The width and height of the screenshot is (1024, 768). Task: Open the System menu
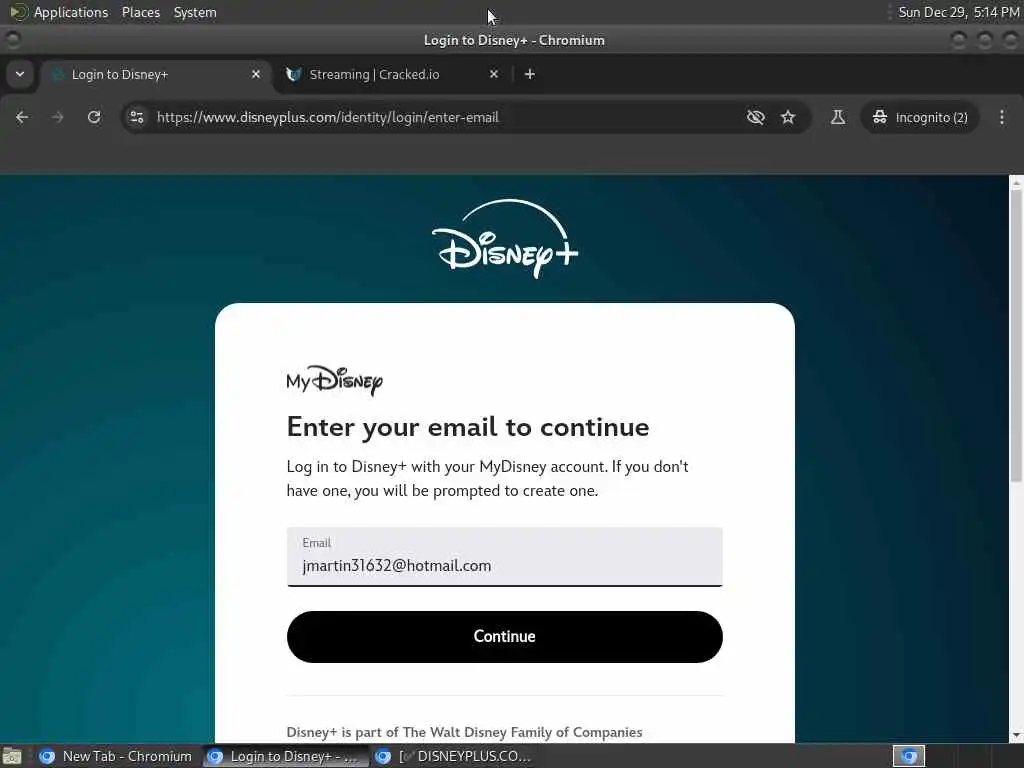click(195, 12)
